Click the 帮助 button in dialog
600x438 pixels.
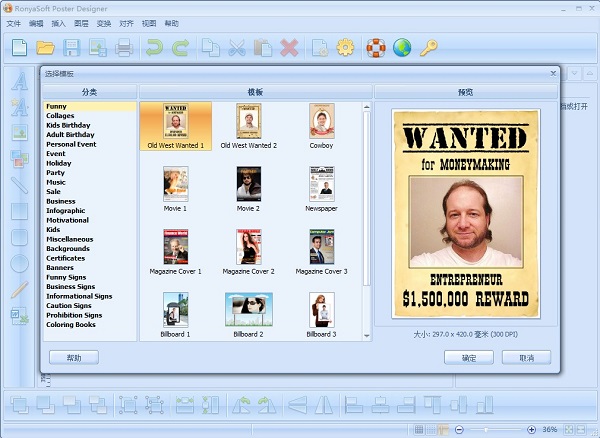pyautogui.click(x=73, y=357)
